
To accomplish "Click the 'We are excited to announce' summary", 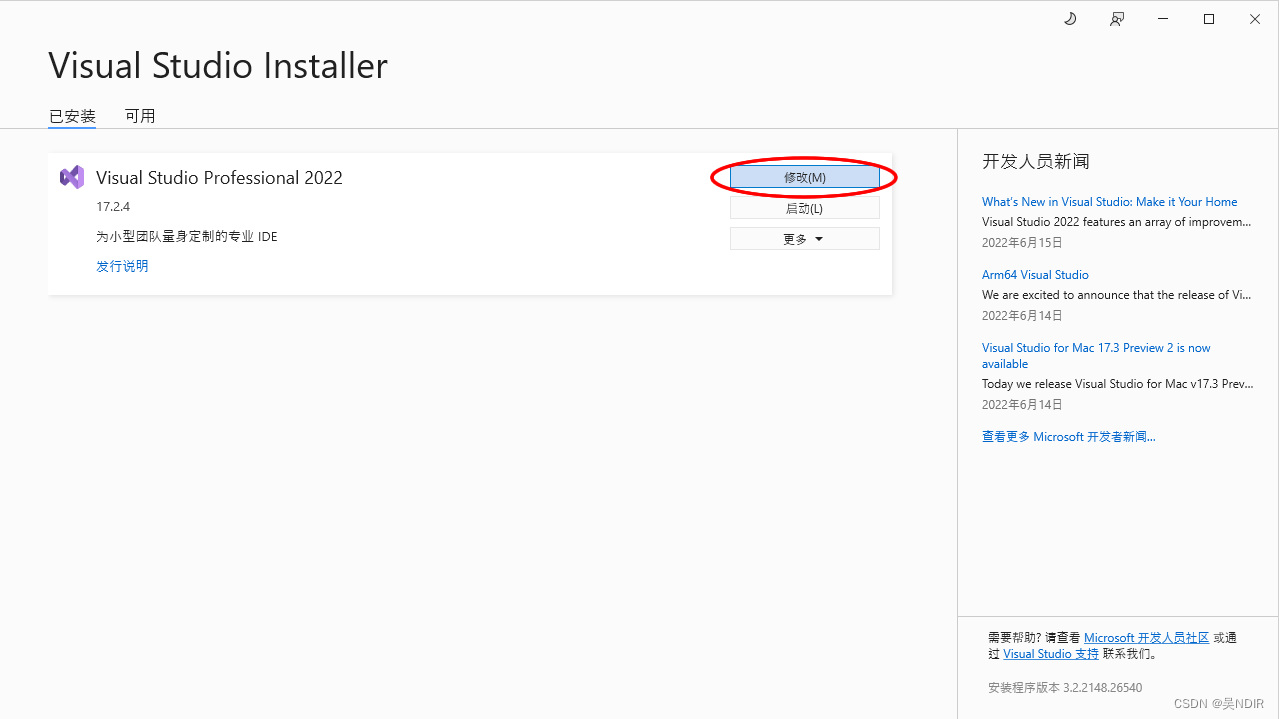I will point(1117,295).
